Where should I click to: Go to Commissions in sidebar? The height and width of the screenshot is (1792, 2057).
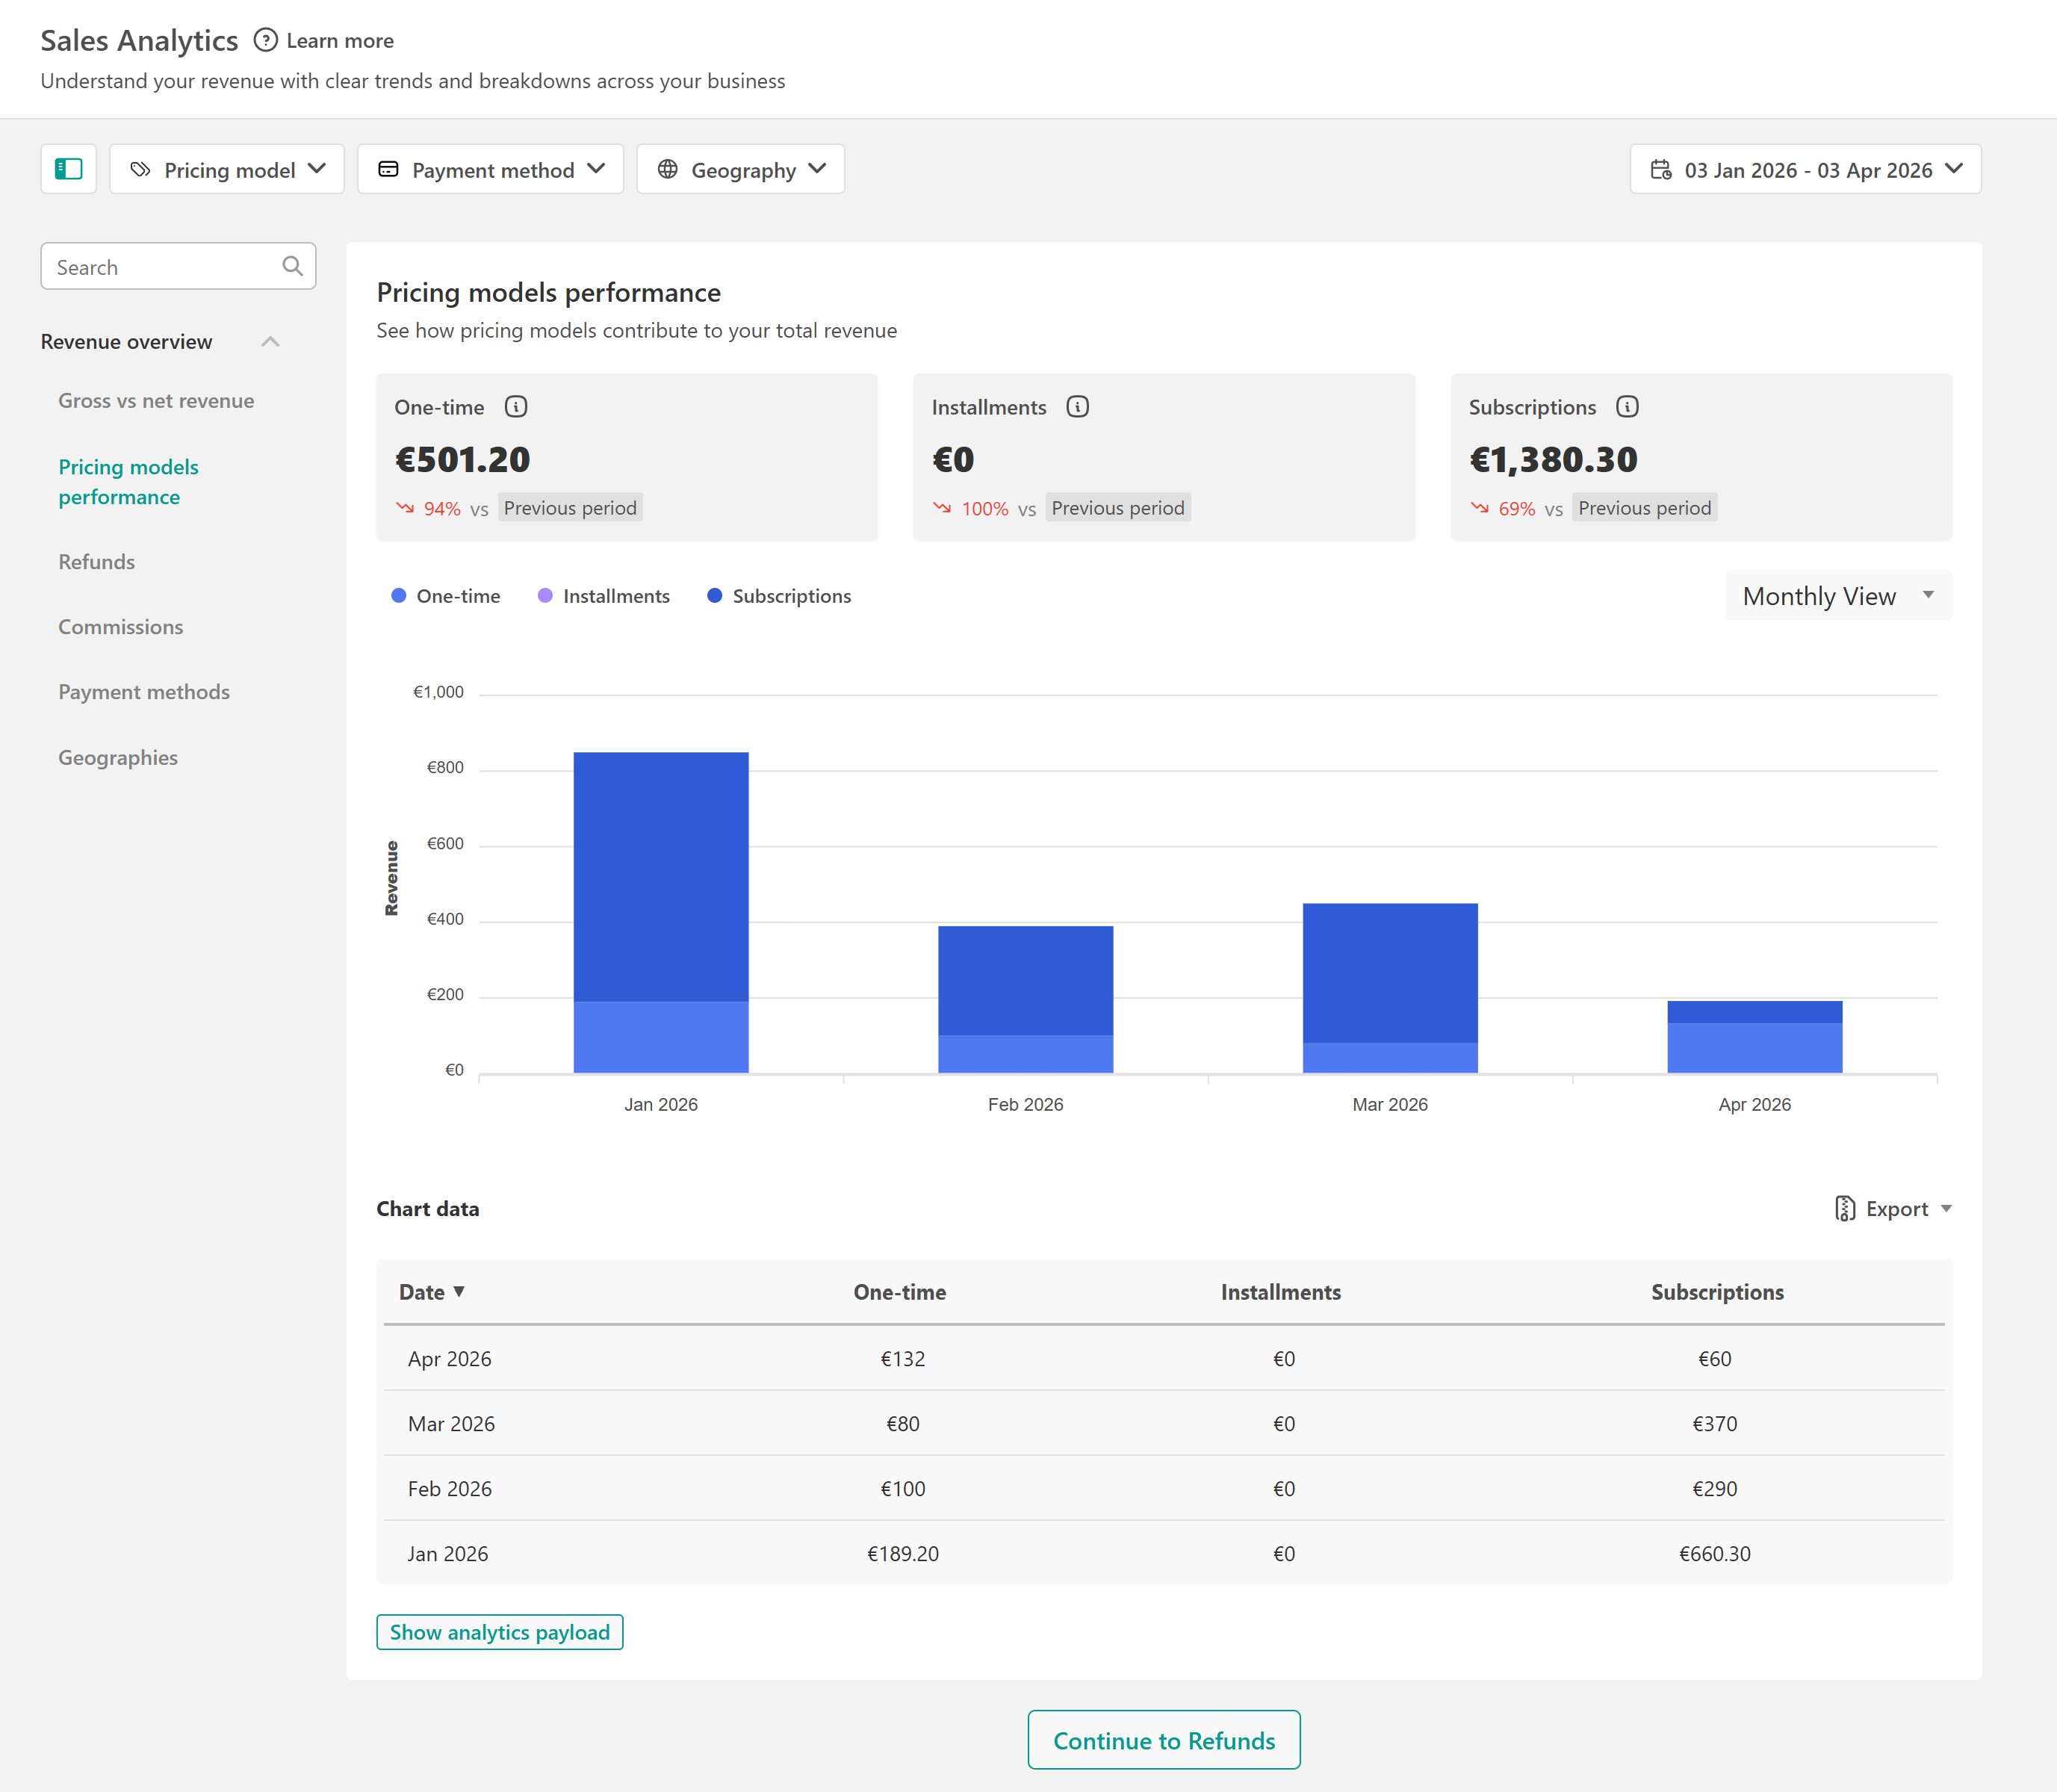pyautogui.click(x=120, y=627)
